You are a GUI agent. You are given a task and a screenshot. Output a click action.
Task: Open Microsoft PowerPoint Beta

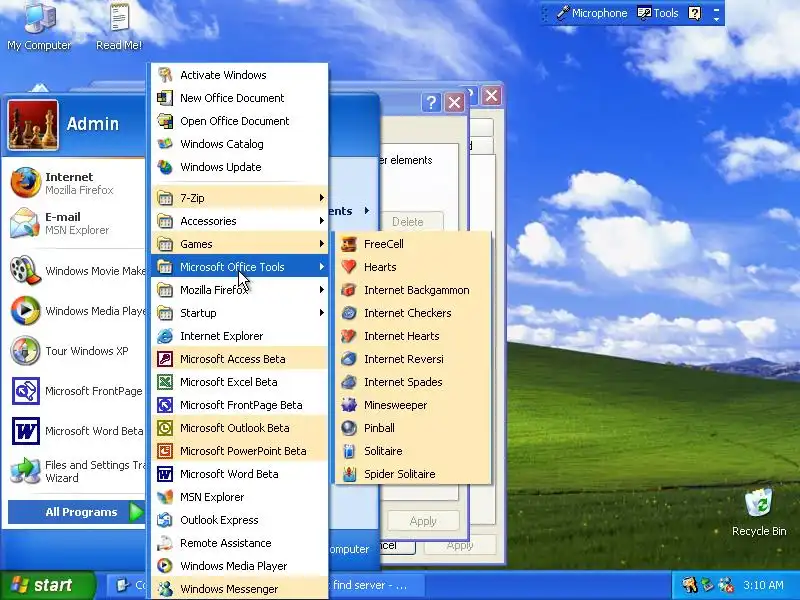(239, 451)
